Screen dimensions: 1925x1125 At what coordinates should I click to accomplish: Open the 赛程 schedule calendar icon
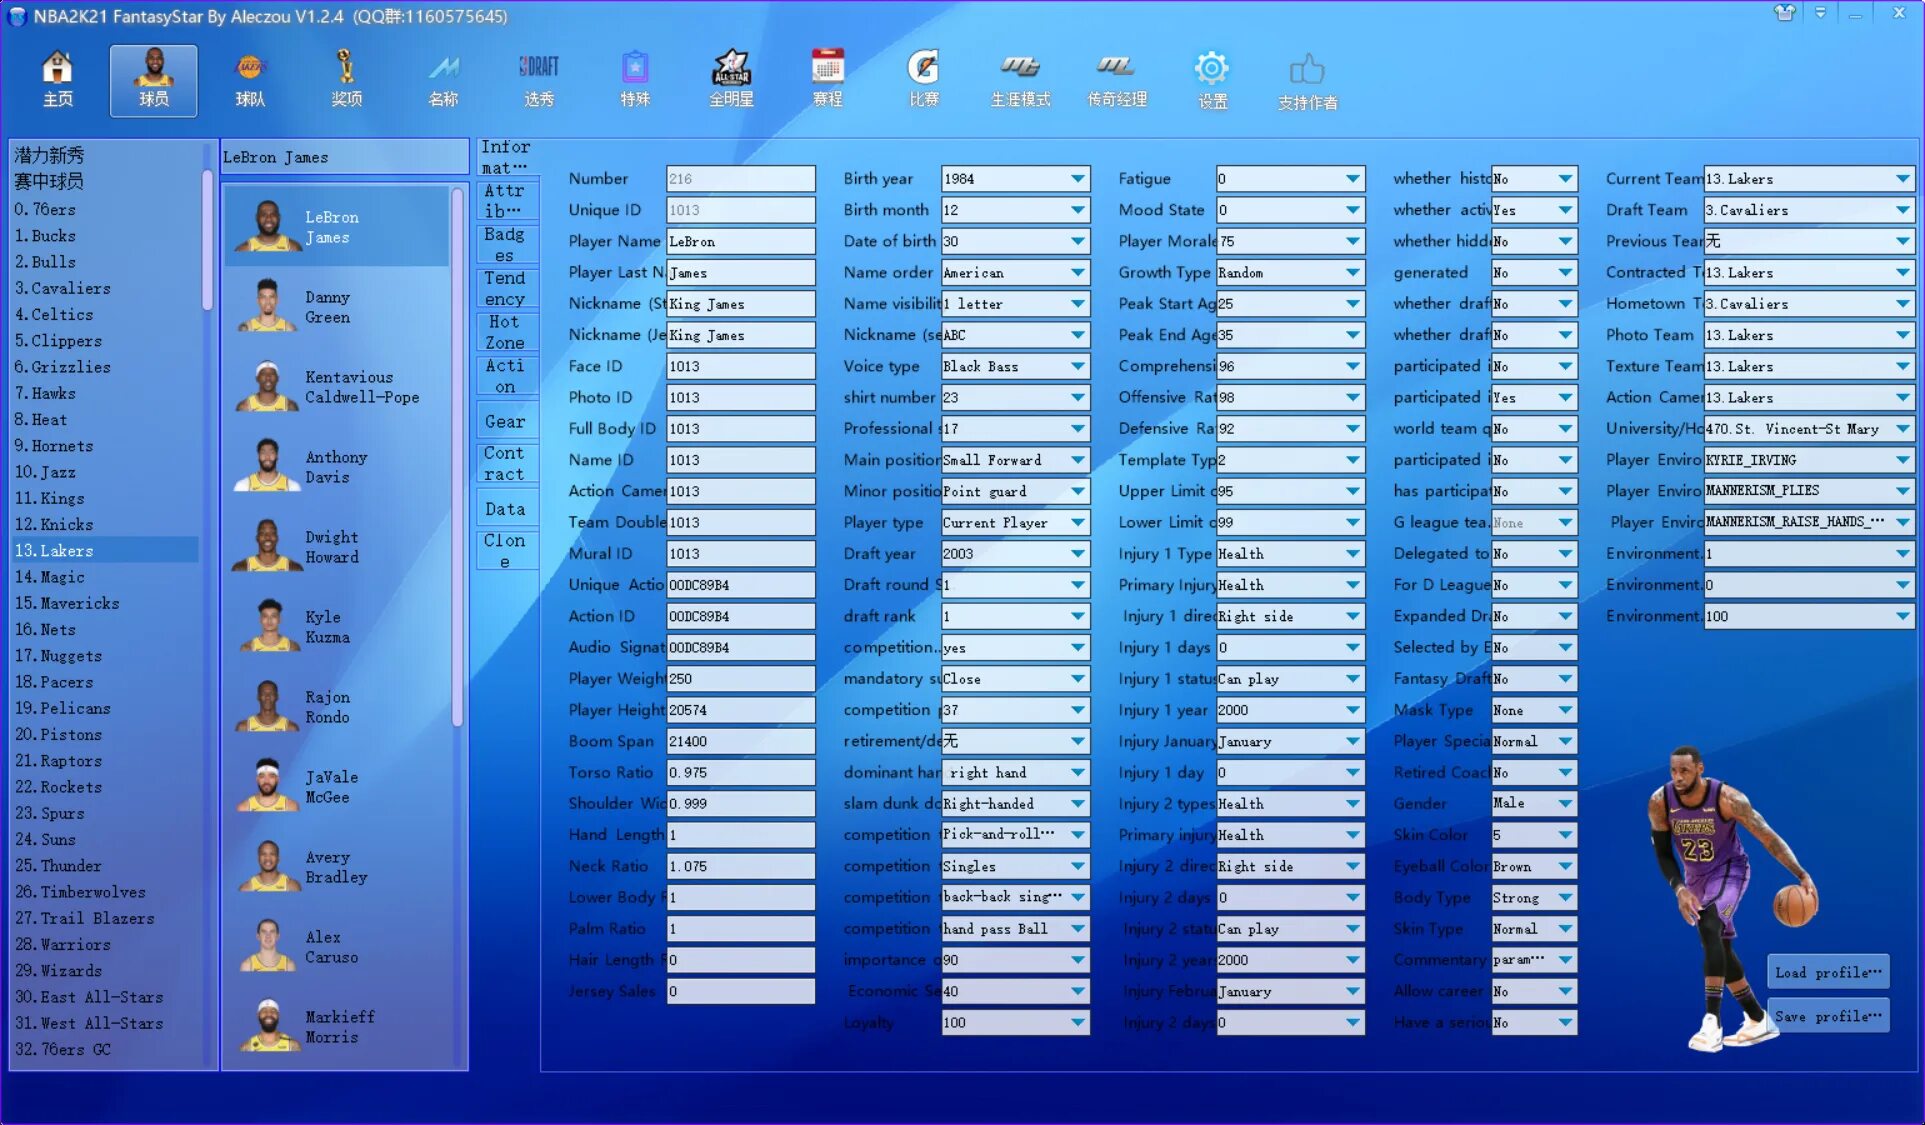[x=827, y=79]
